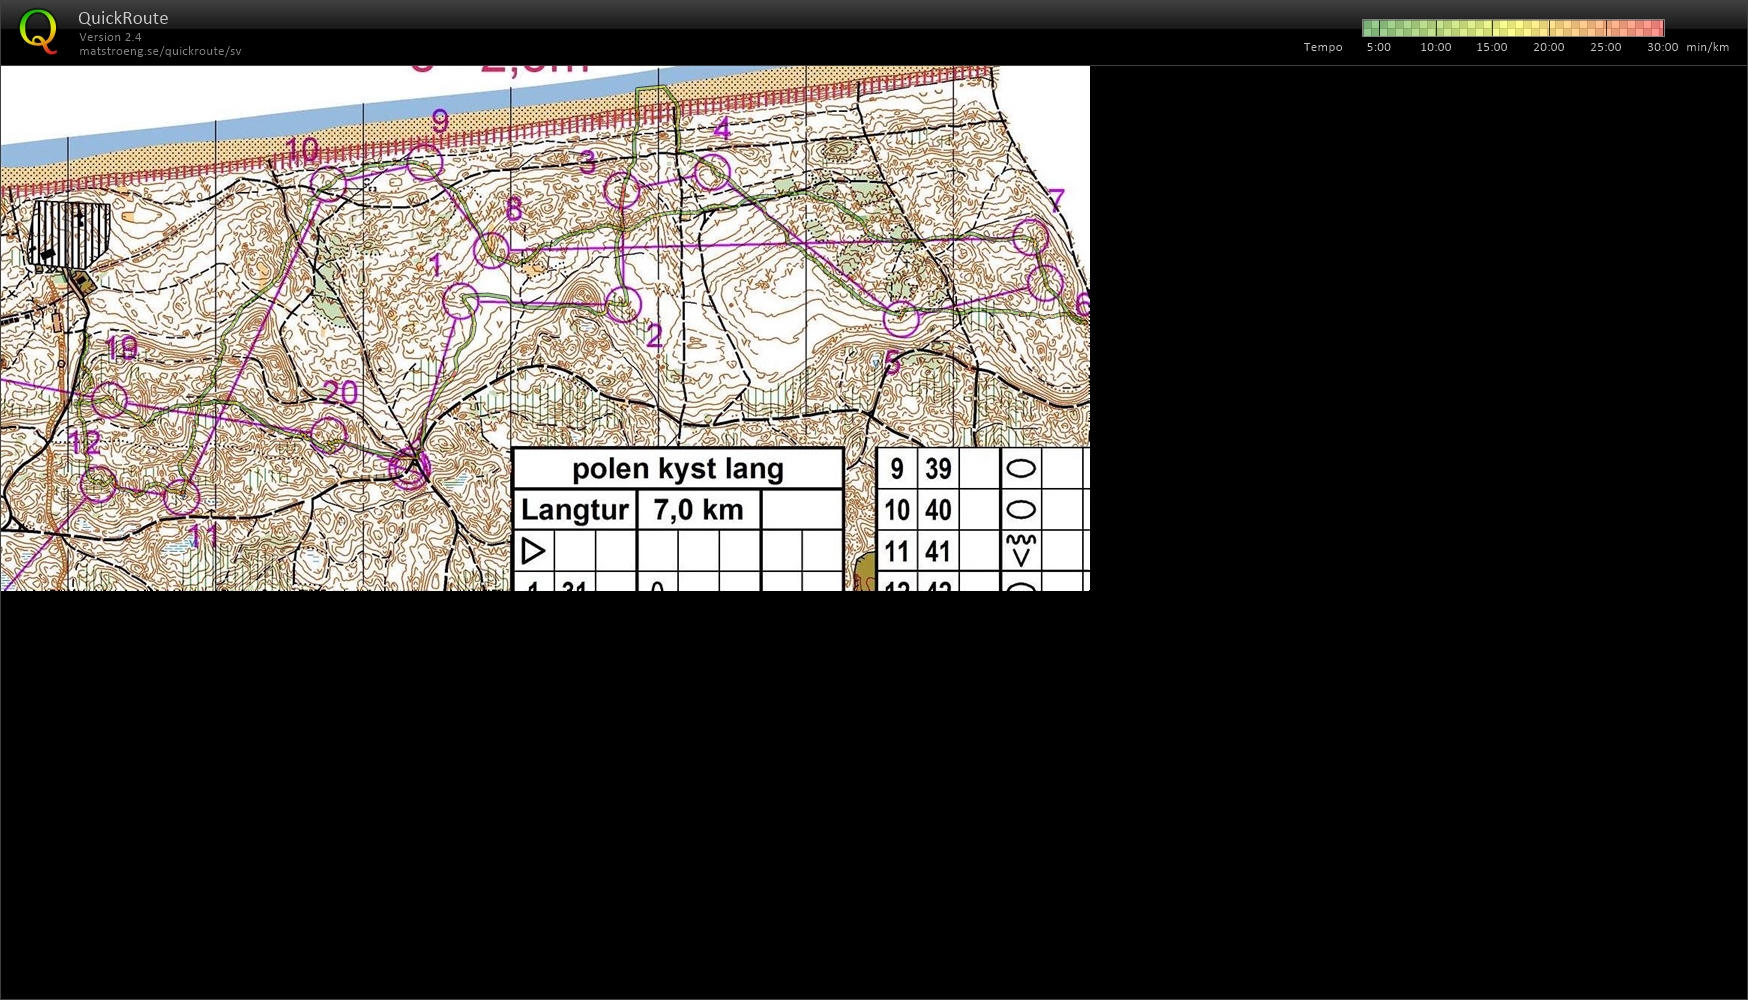Open the matstroeng.se/quickroute/sv link
Viewport: 1748px width, 1000px height.
(x=160, y=51)
